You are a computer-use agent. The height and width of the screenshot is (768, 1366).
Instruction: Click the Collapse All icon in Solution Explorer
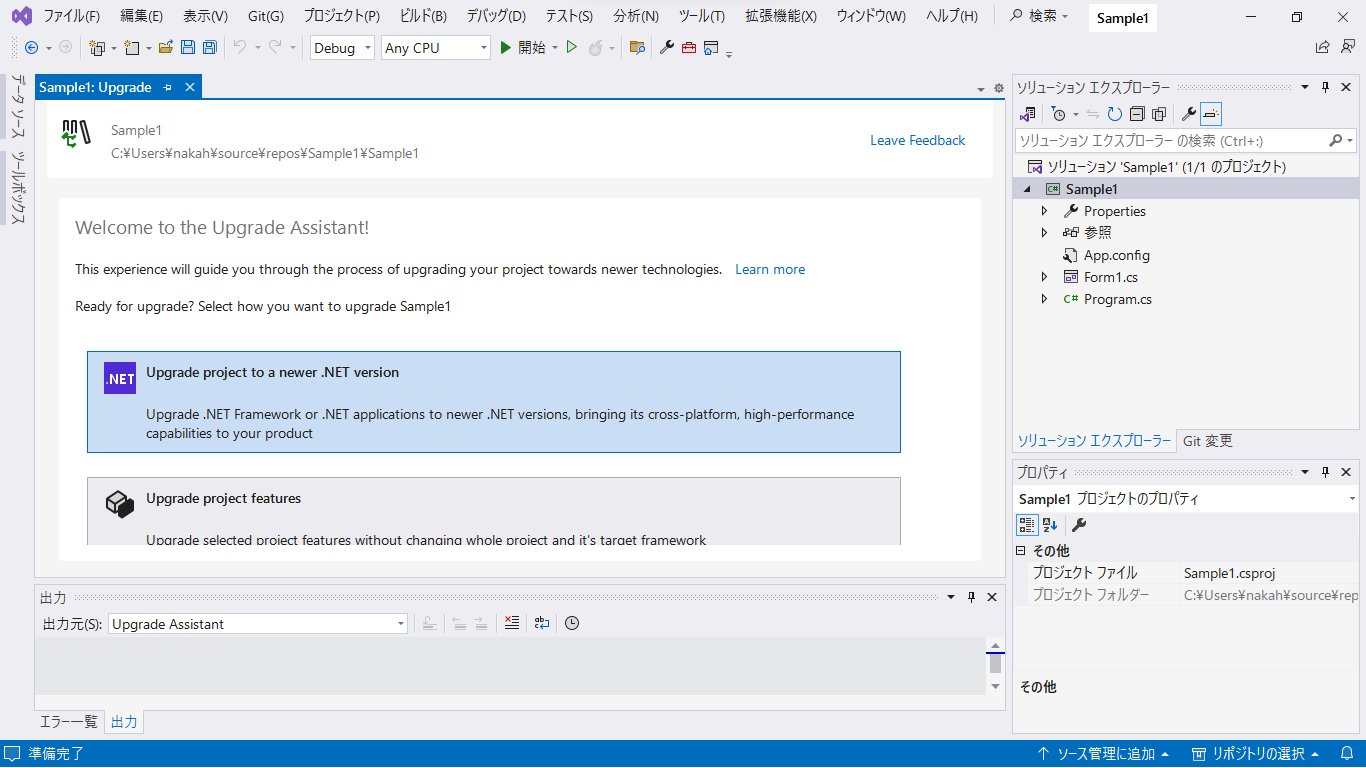[x=1136, y=114]
